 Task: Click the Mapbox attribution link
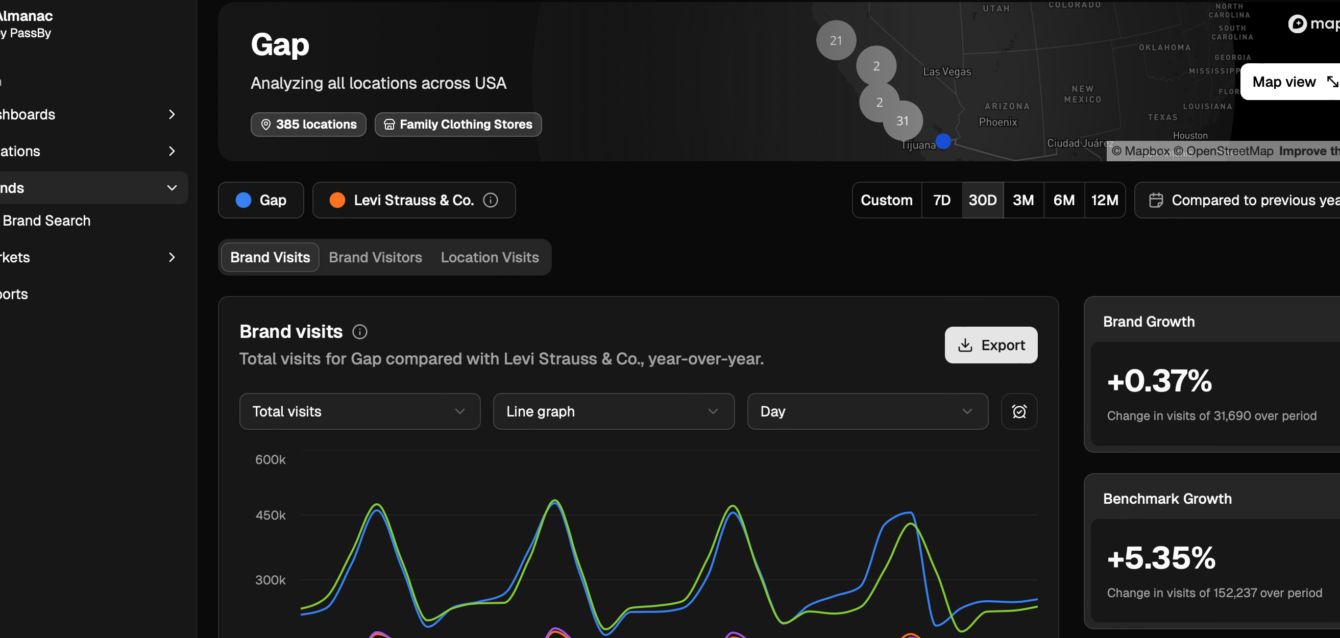point(1140,151)
